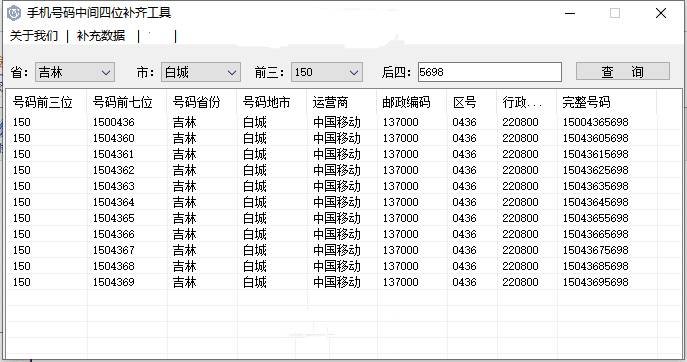
Task: Open the 关于我们 menu
Action: (34, 36)
